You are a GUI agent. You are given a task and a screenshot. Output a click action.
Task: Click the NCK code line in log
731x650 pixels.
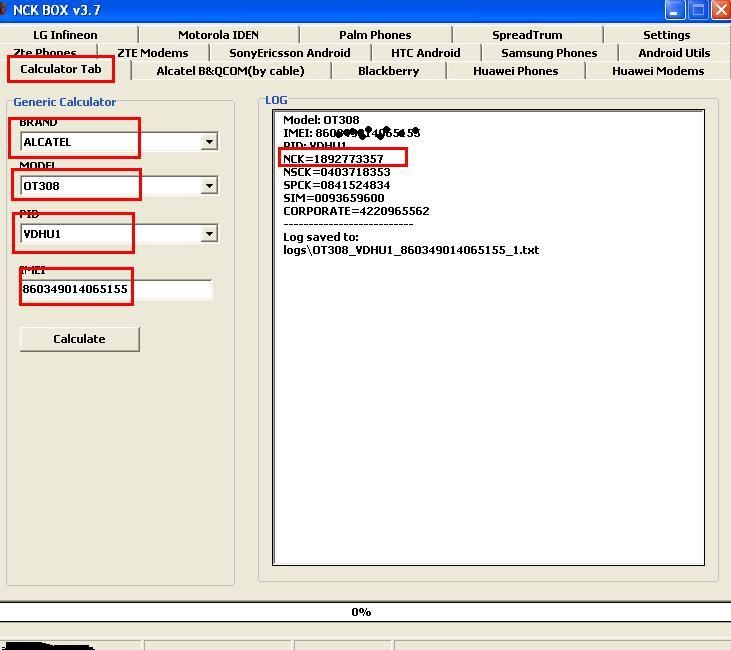pos(333,159)
